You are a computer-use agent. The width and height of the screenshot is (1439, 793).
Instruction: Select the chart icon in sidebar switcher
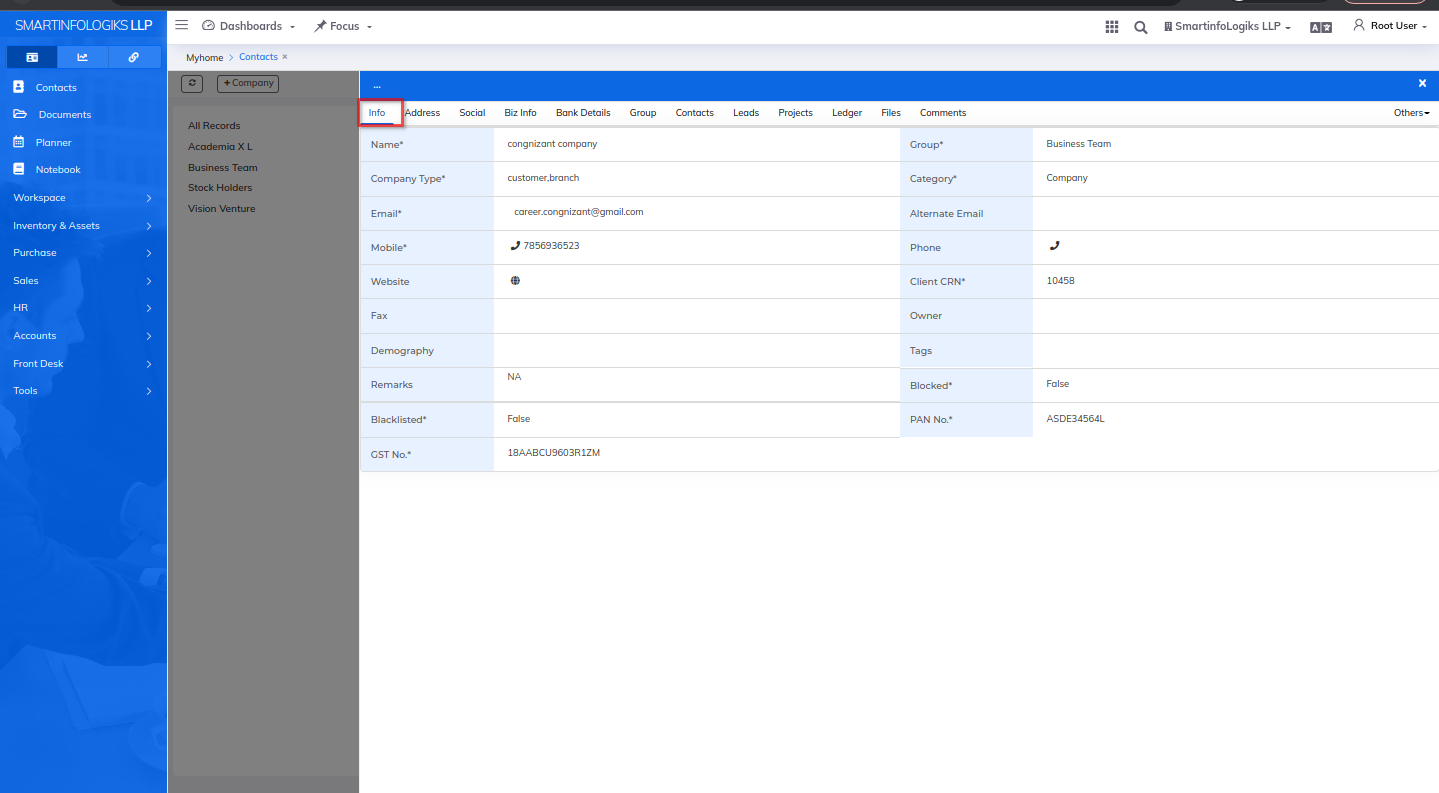[83, 57]
